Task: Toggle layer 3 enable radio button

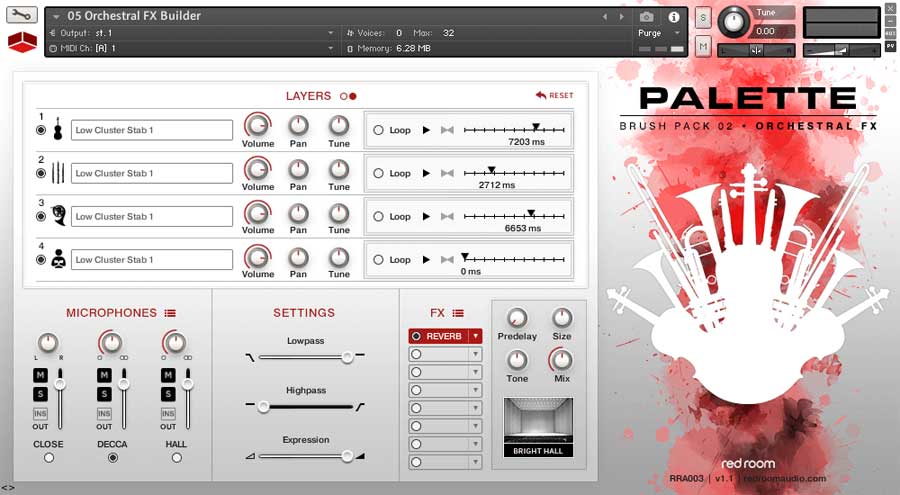Action: click(41, 216)
